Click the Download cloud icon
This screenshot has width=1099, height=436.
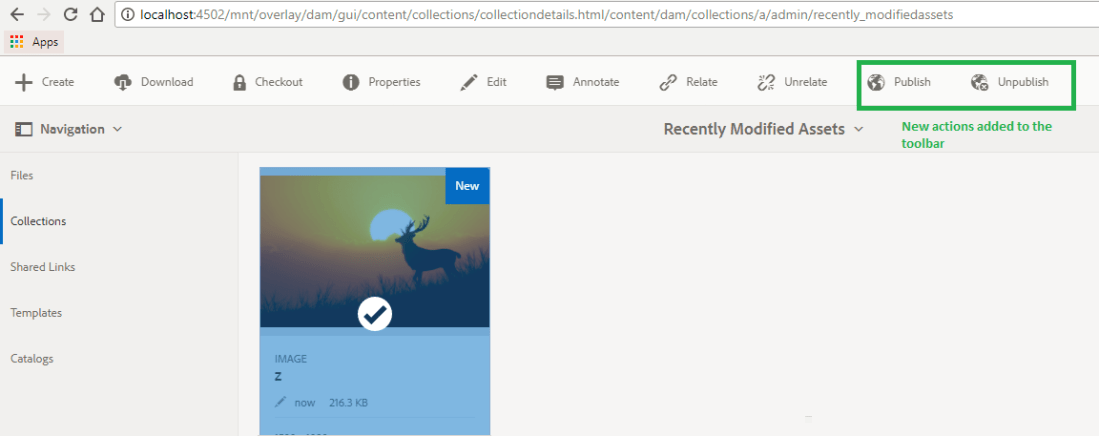tap(123, 82)
